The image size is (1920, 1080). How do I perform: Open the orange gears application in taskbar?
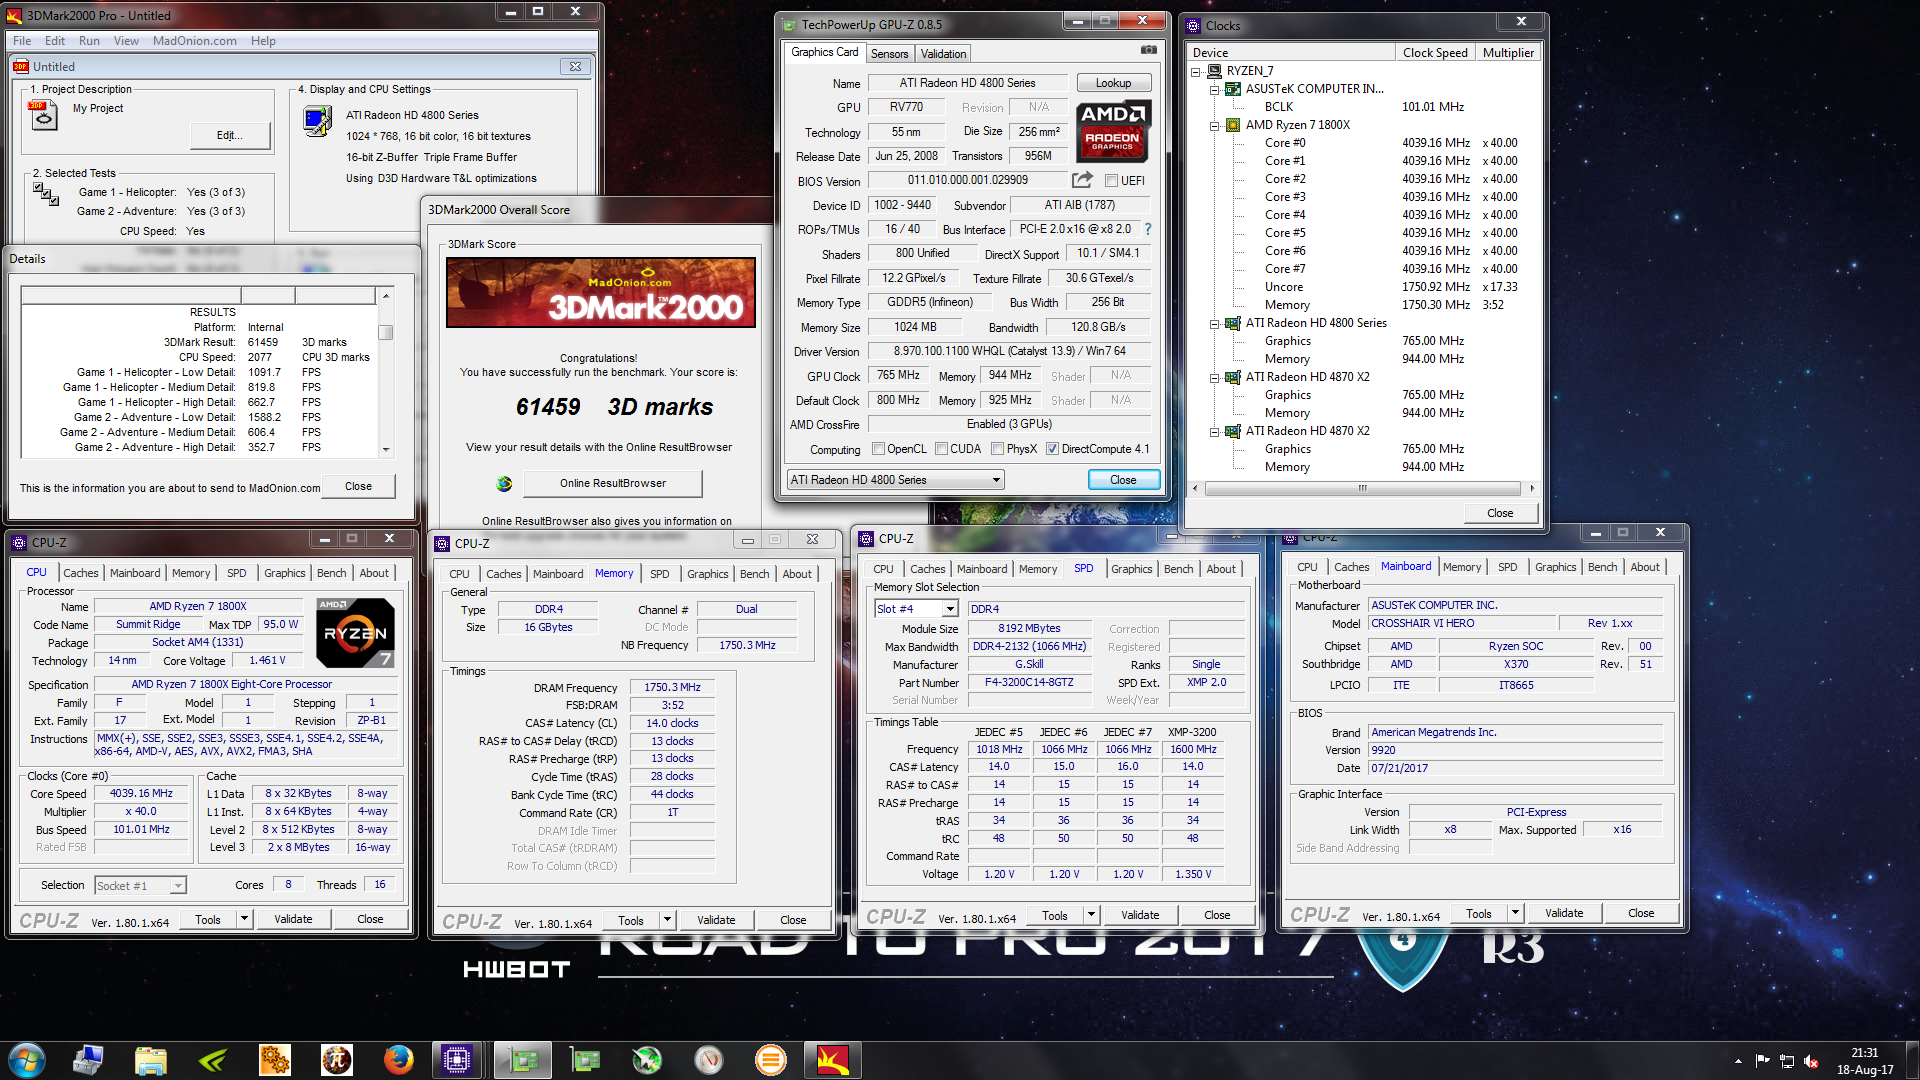[x=274, y=1060]
